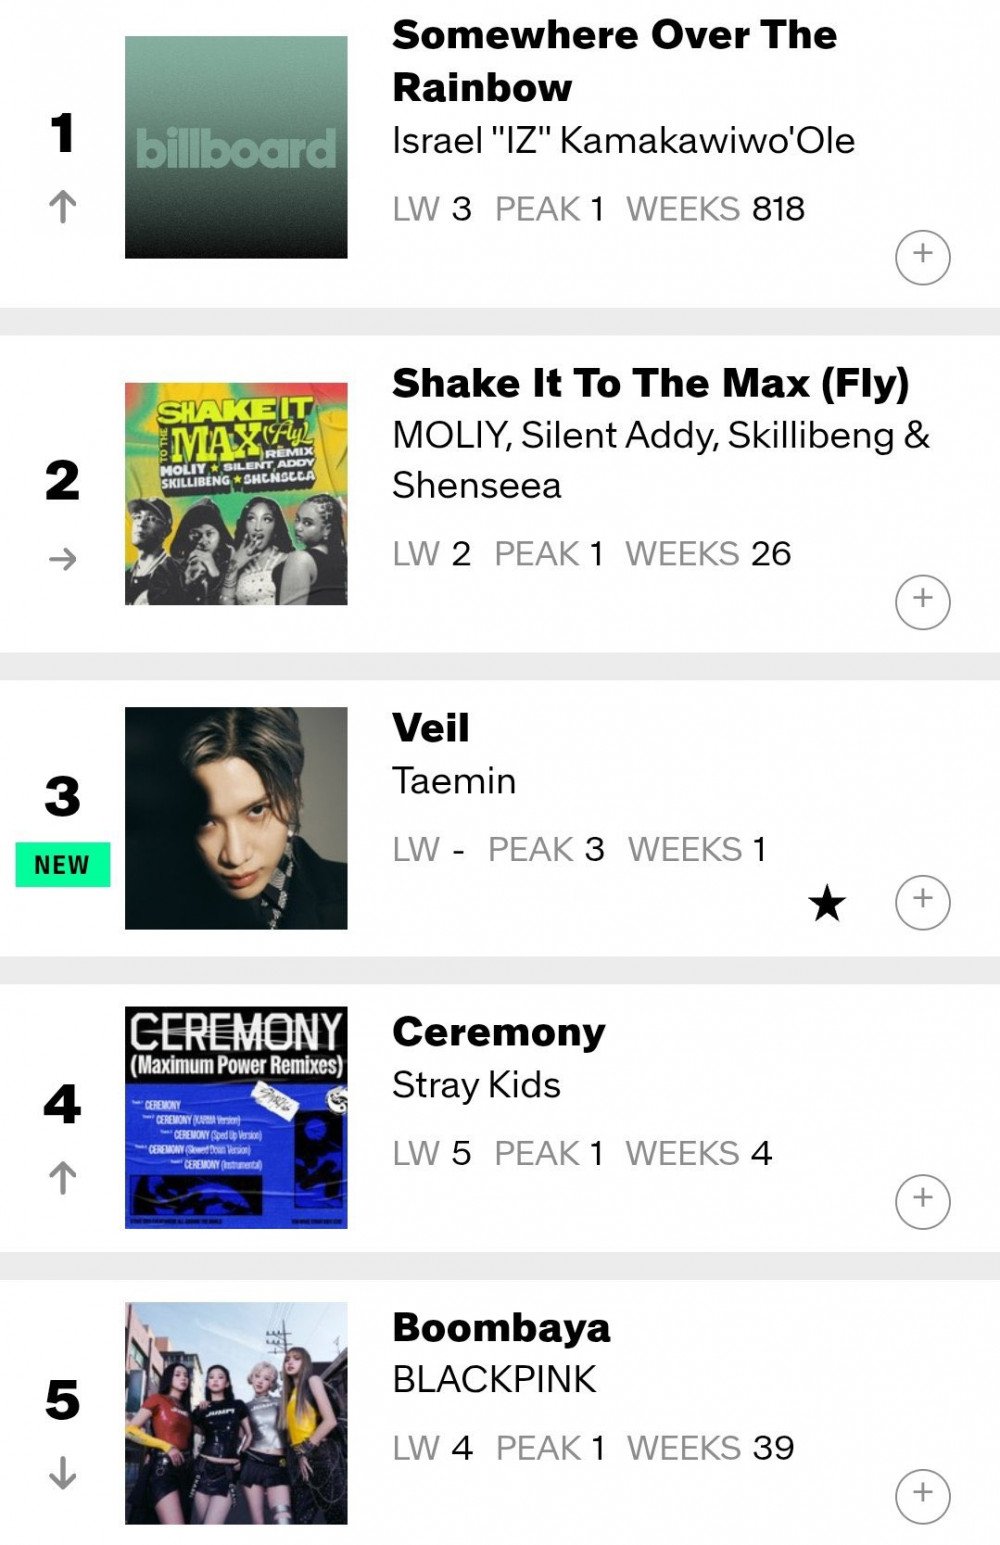Viewport: 1000px width, 1545px height.
Task: Click the plus icon beside Veil
Action: 922,902
